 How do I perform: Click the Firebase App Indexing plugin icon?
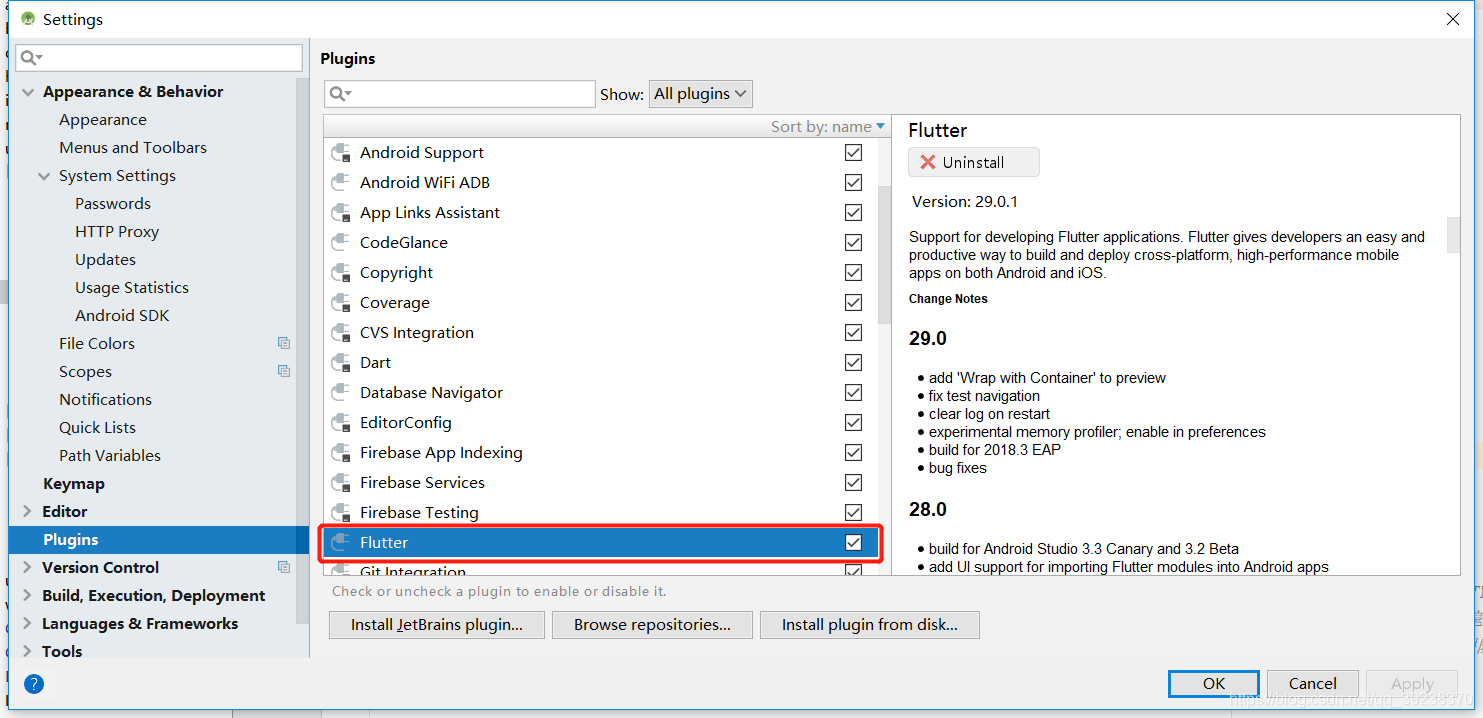[x=341, y=453]
